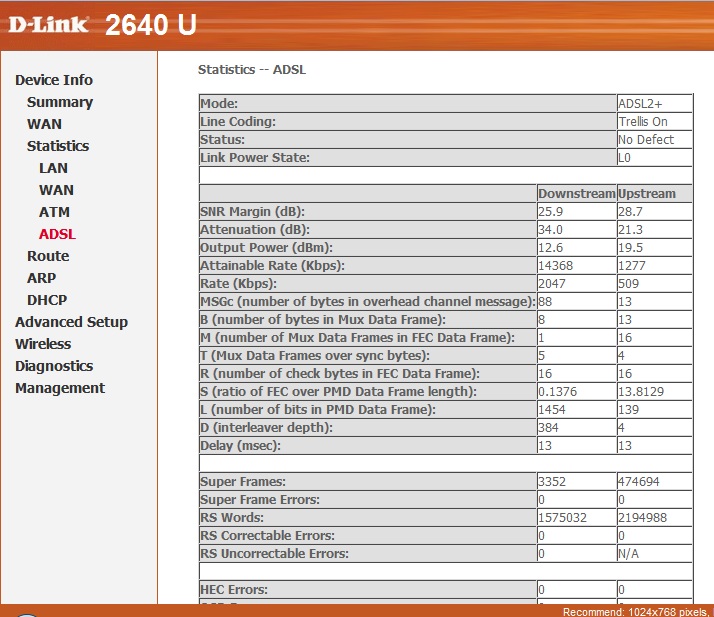This screenshot has width=714, height=617.
Task: Open the Management menu
Action: coord(60,388)
